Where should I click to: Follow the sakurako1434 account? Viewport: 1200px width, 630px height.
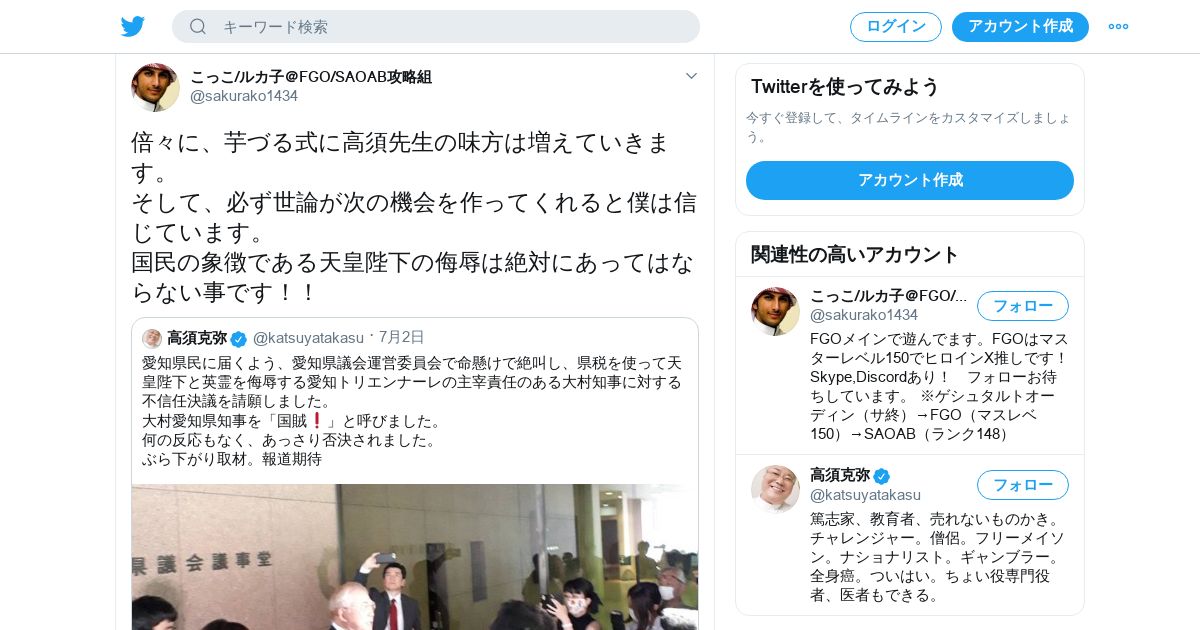click(1023, 306)
